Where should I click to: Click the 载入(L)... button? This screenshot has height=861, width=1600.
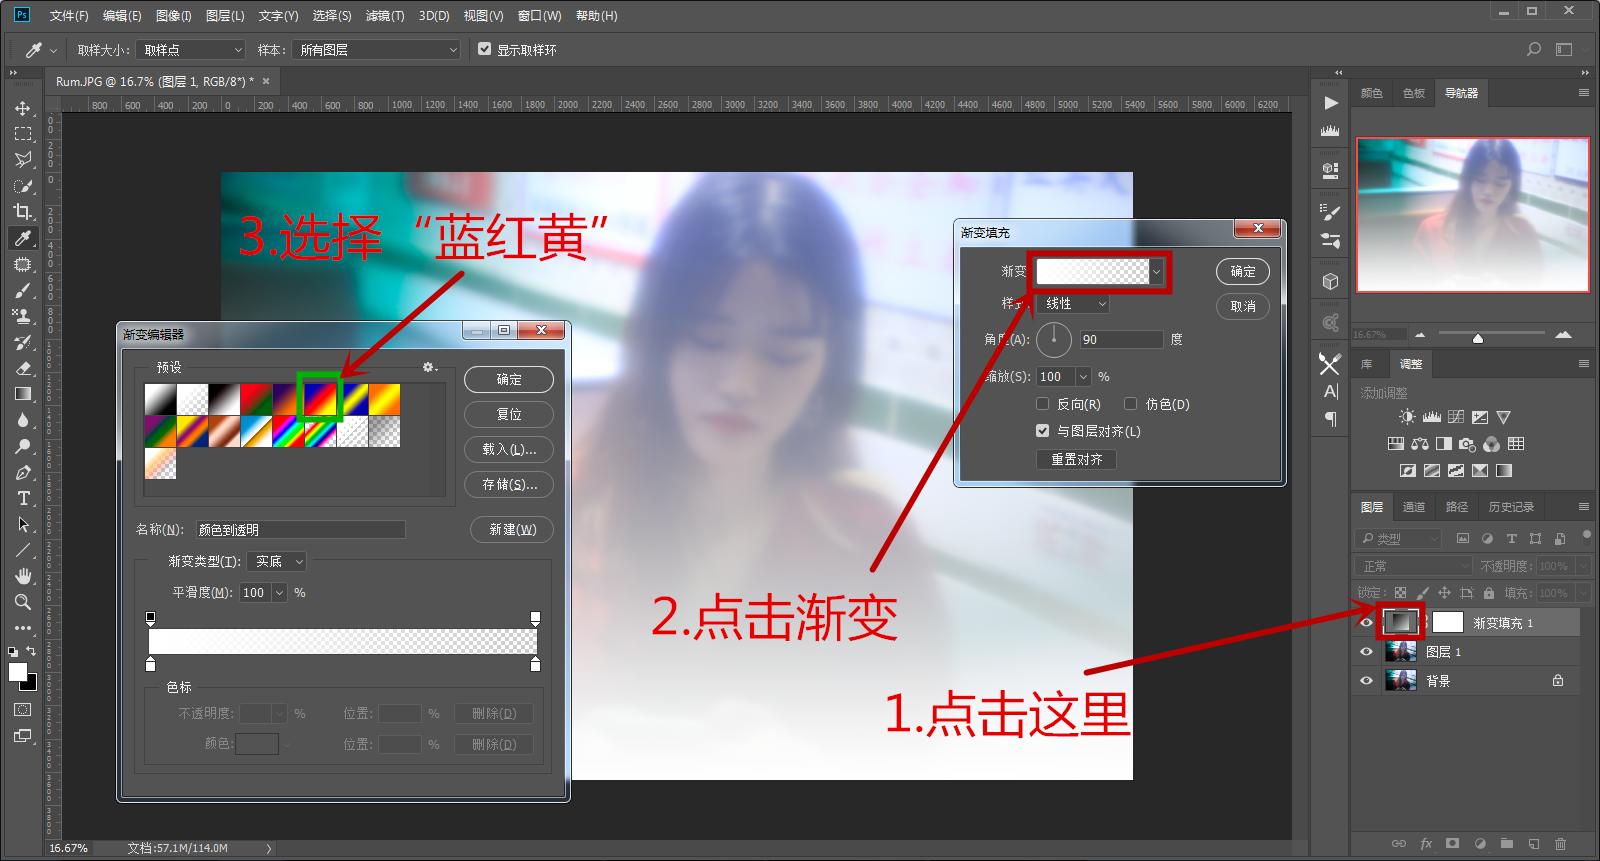pos(509,449)
